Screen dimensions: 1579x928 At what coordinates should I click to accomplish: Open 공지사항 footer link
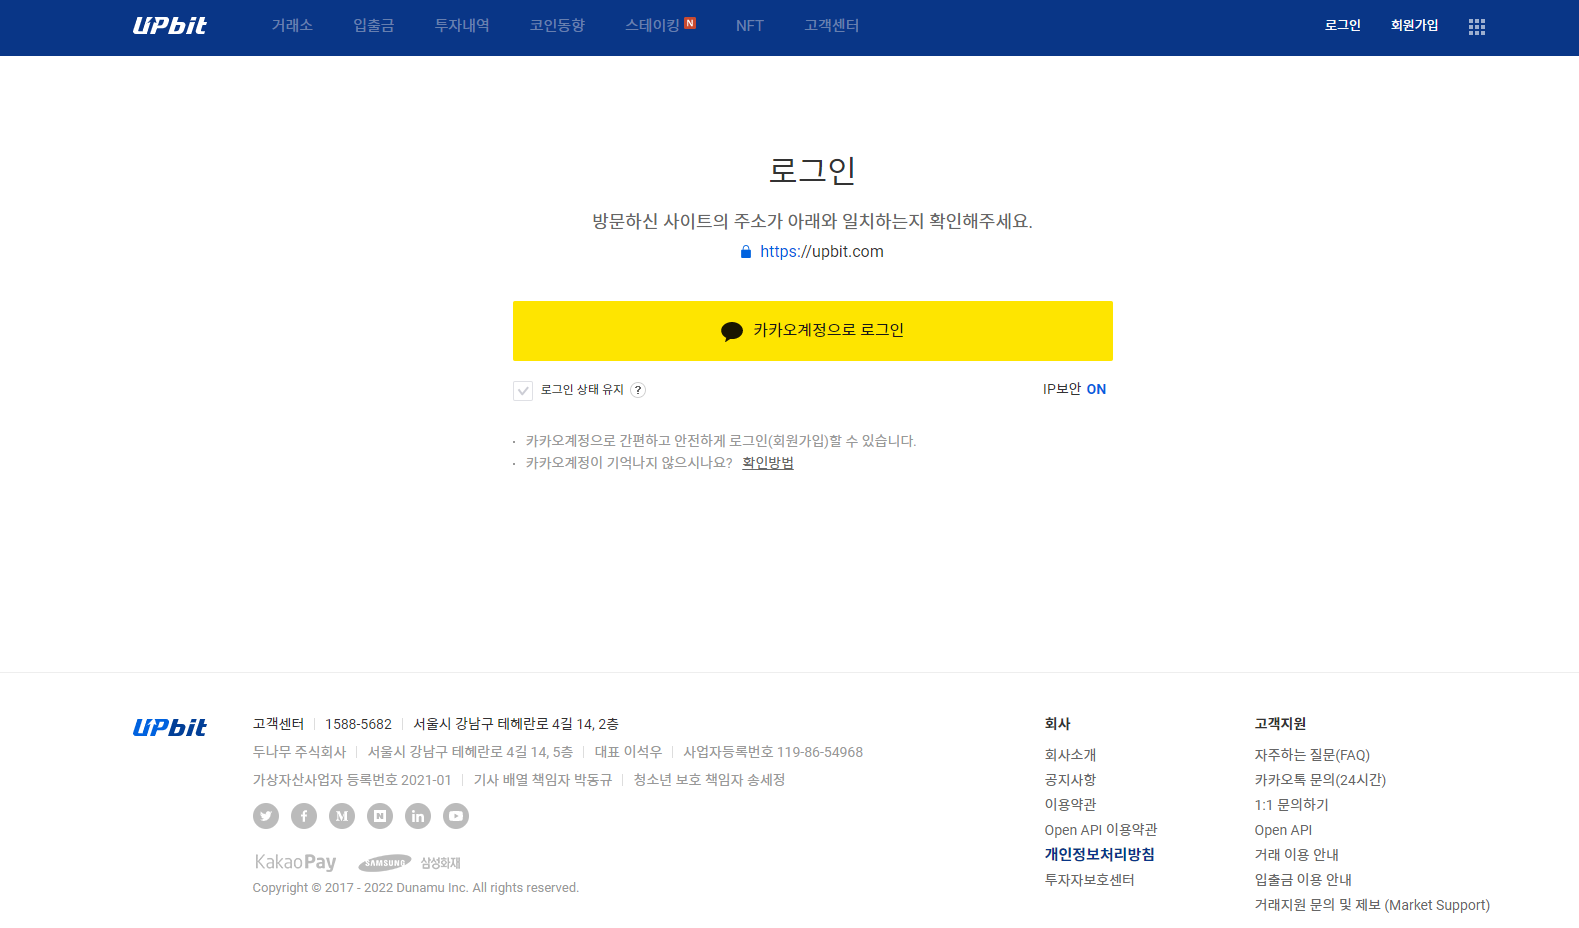click(x=1070, y=780)
